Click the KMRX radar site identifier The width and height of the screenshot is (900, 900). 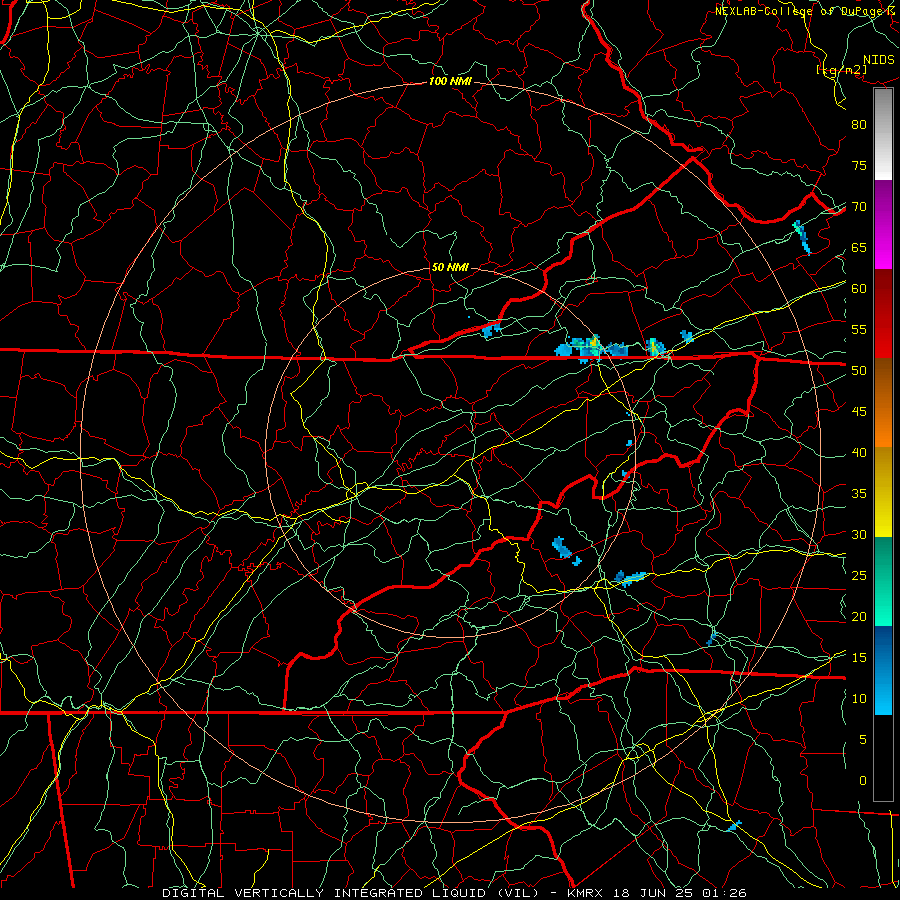coord(584,893)
